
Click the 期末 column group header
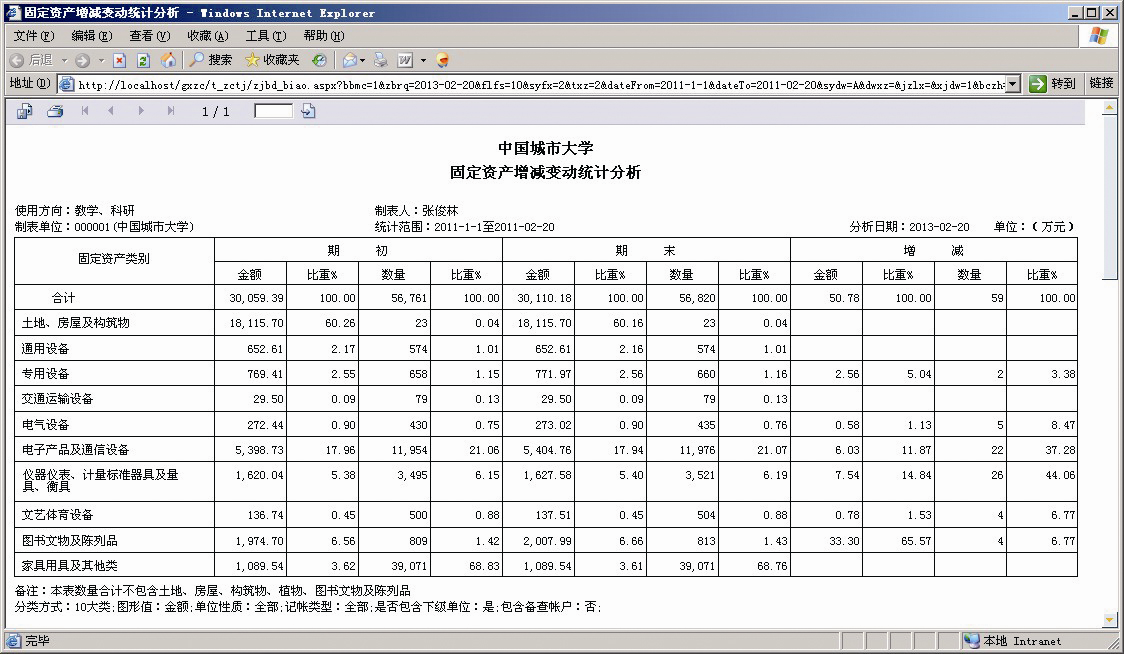pyautogui.click(x=646, y=250)
